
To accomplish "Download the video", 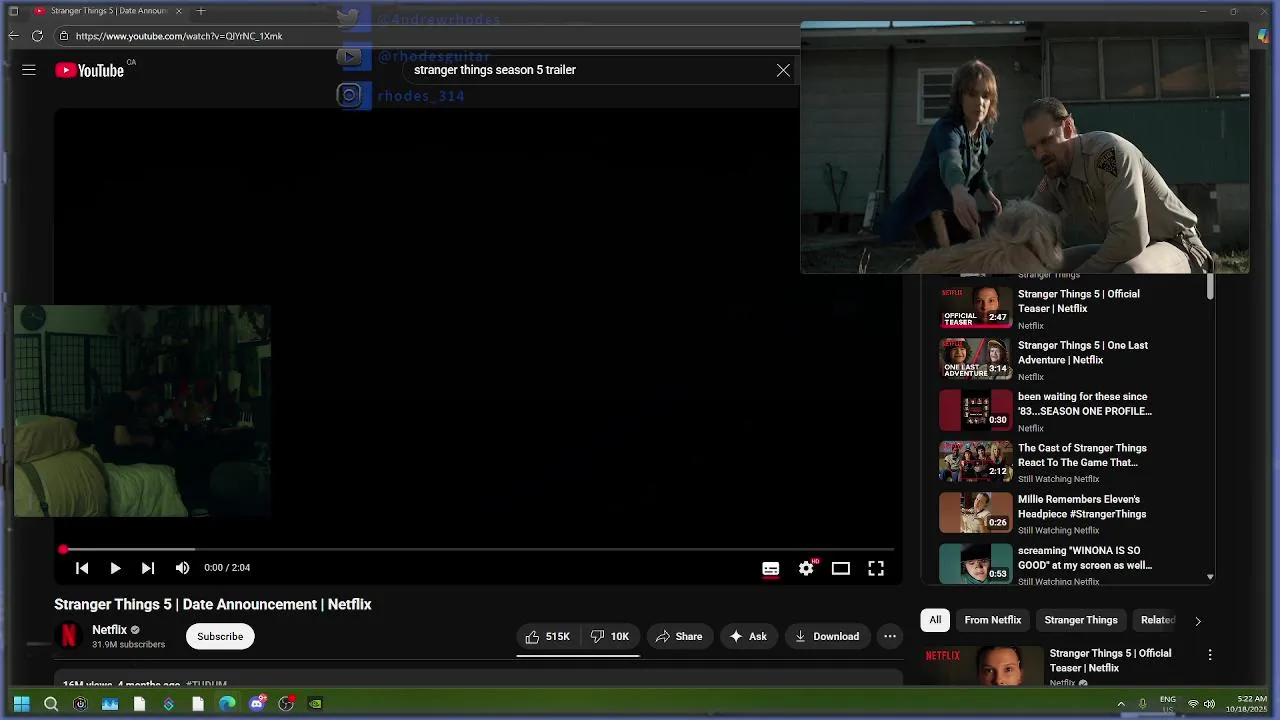I will [x=827, y=636].
